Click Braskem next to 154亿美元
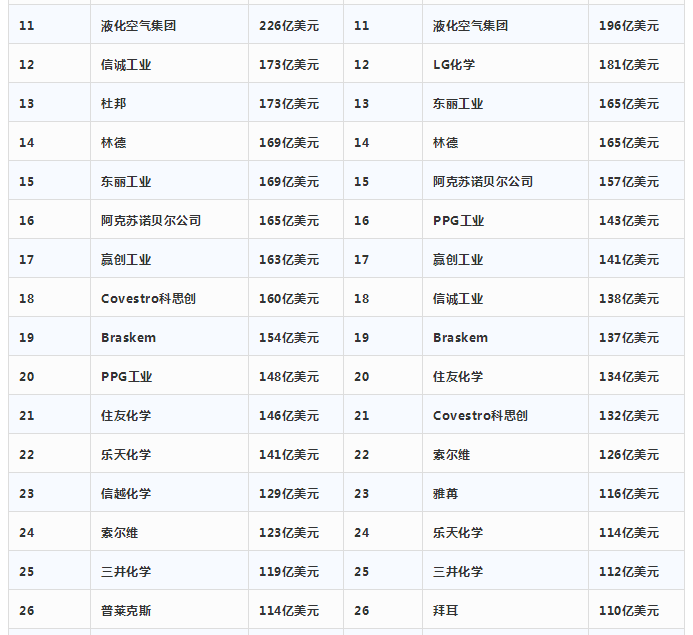The width and height of the screenshot is (693, 635). click(x=128, y=338)
